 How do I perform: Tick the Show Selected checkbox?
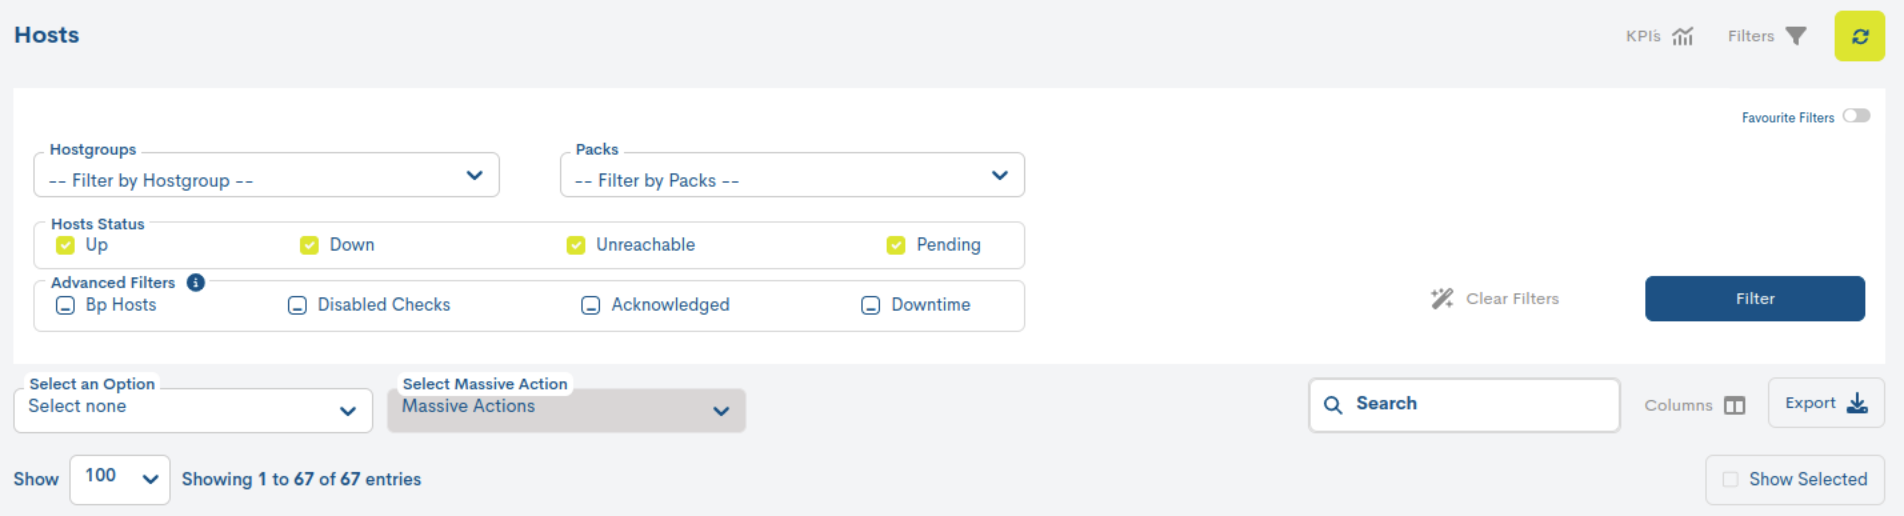click(1730, 479)
